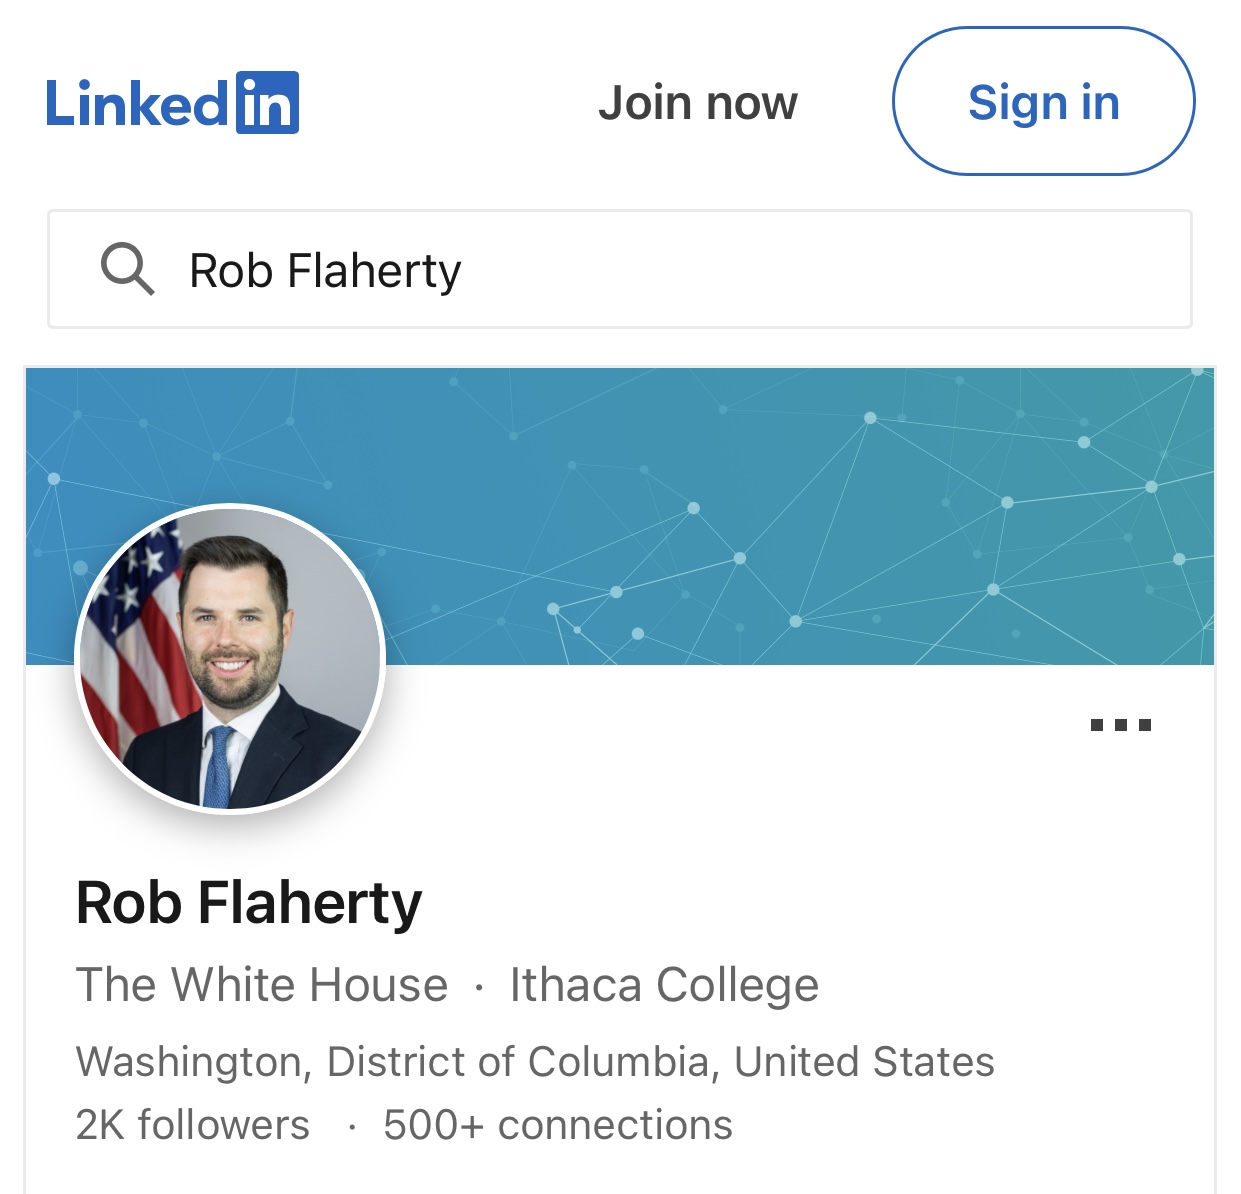1241x1194 pixels.
Task: View the 500+ connections count
Action: pos(558,1125)
